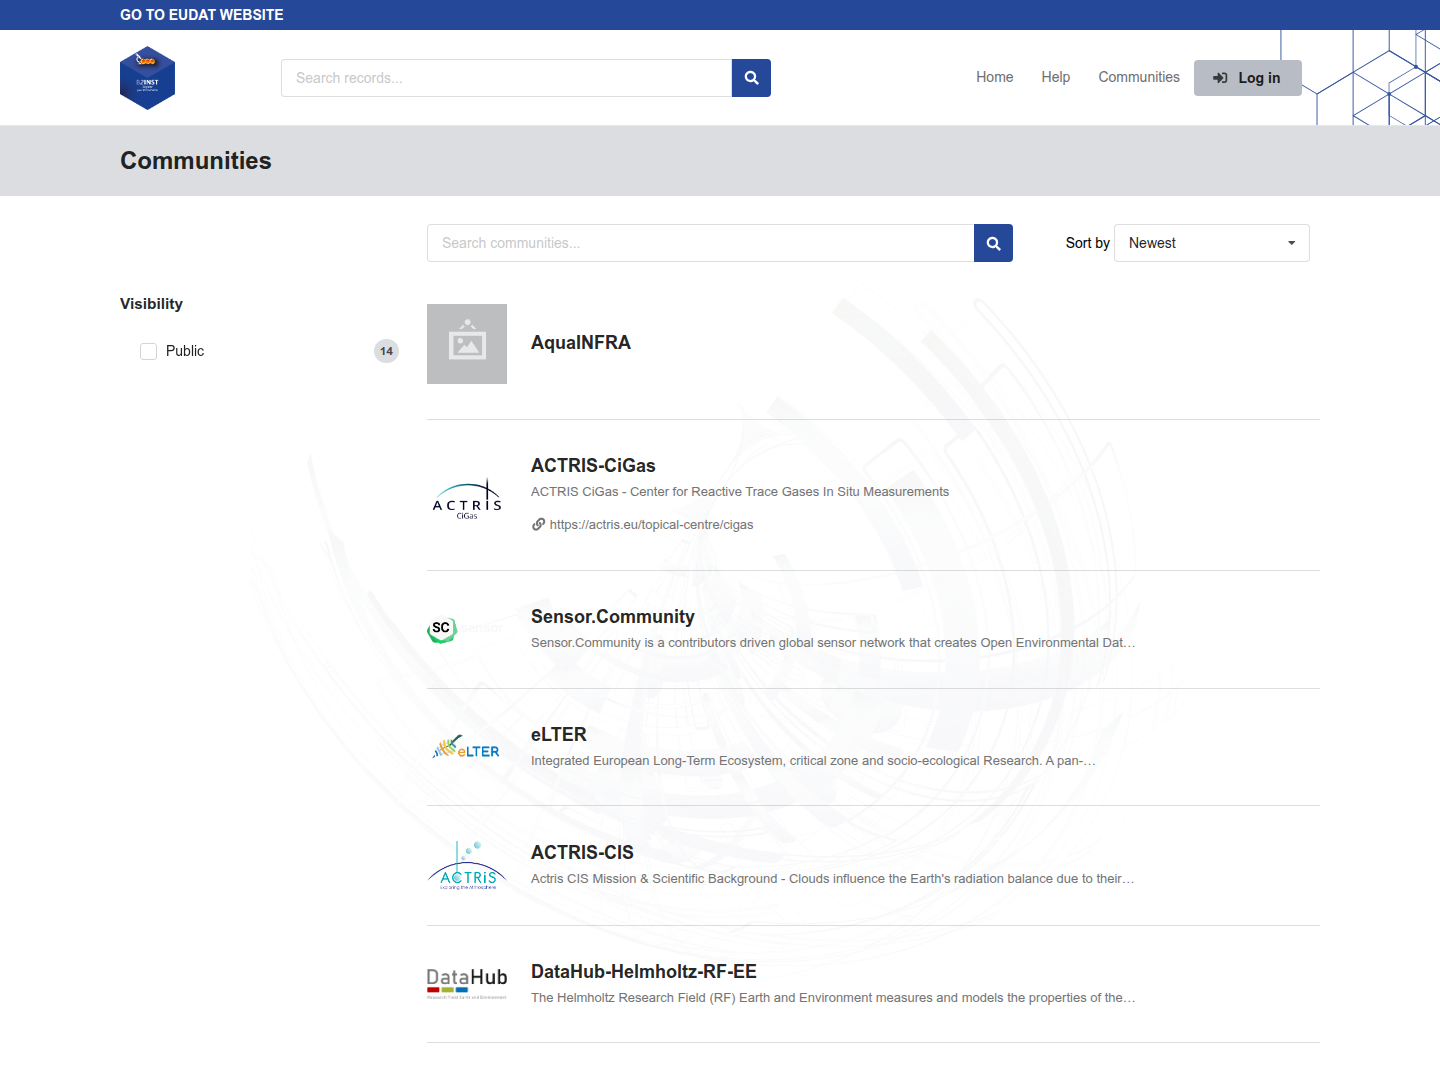
Task: Click the Public filter label
Action: [x=185, y=351]
